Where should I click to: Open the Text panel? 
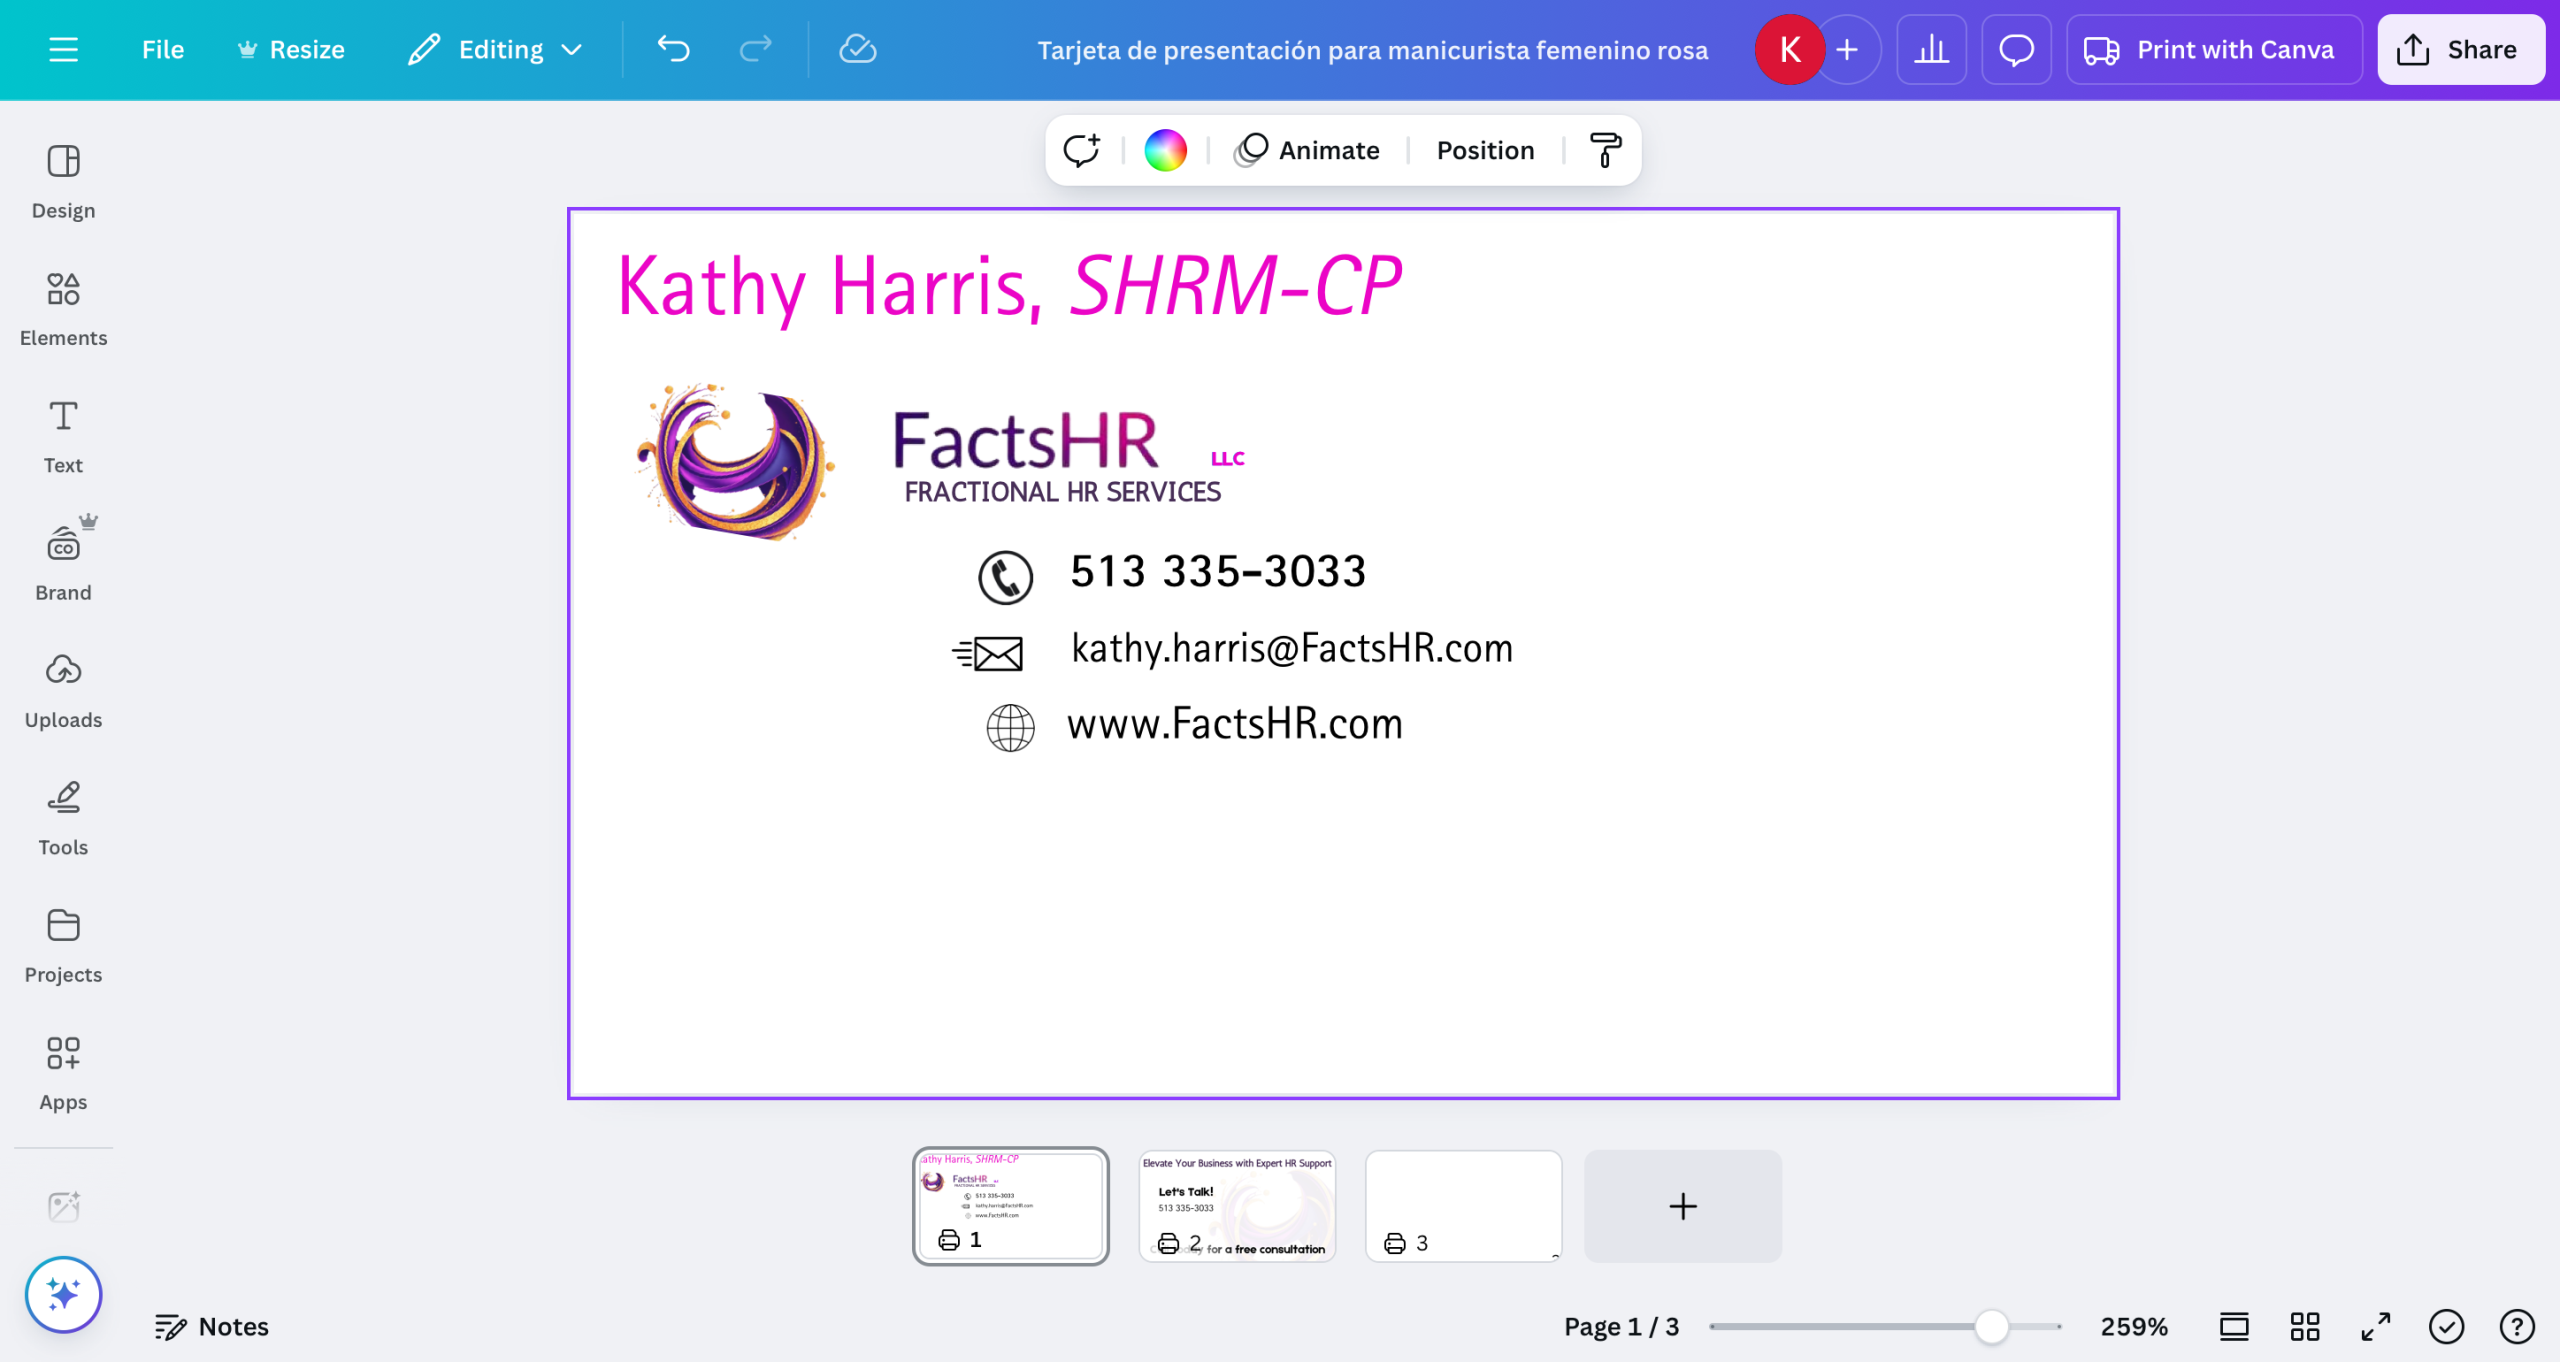click(x=63, y=436)
